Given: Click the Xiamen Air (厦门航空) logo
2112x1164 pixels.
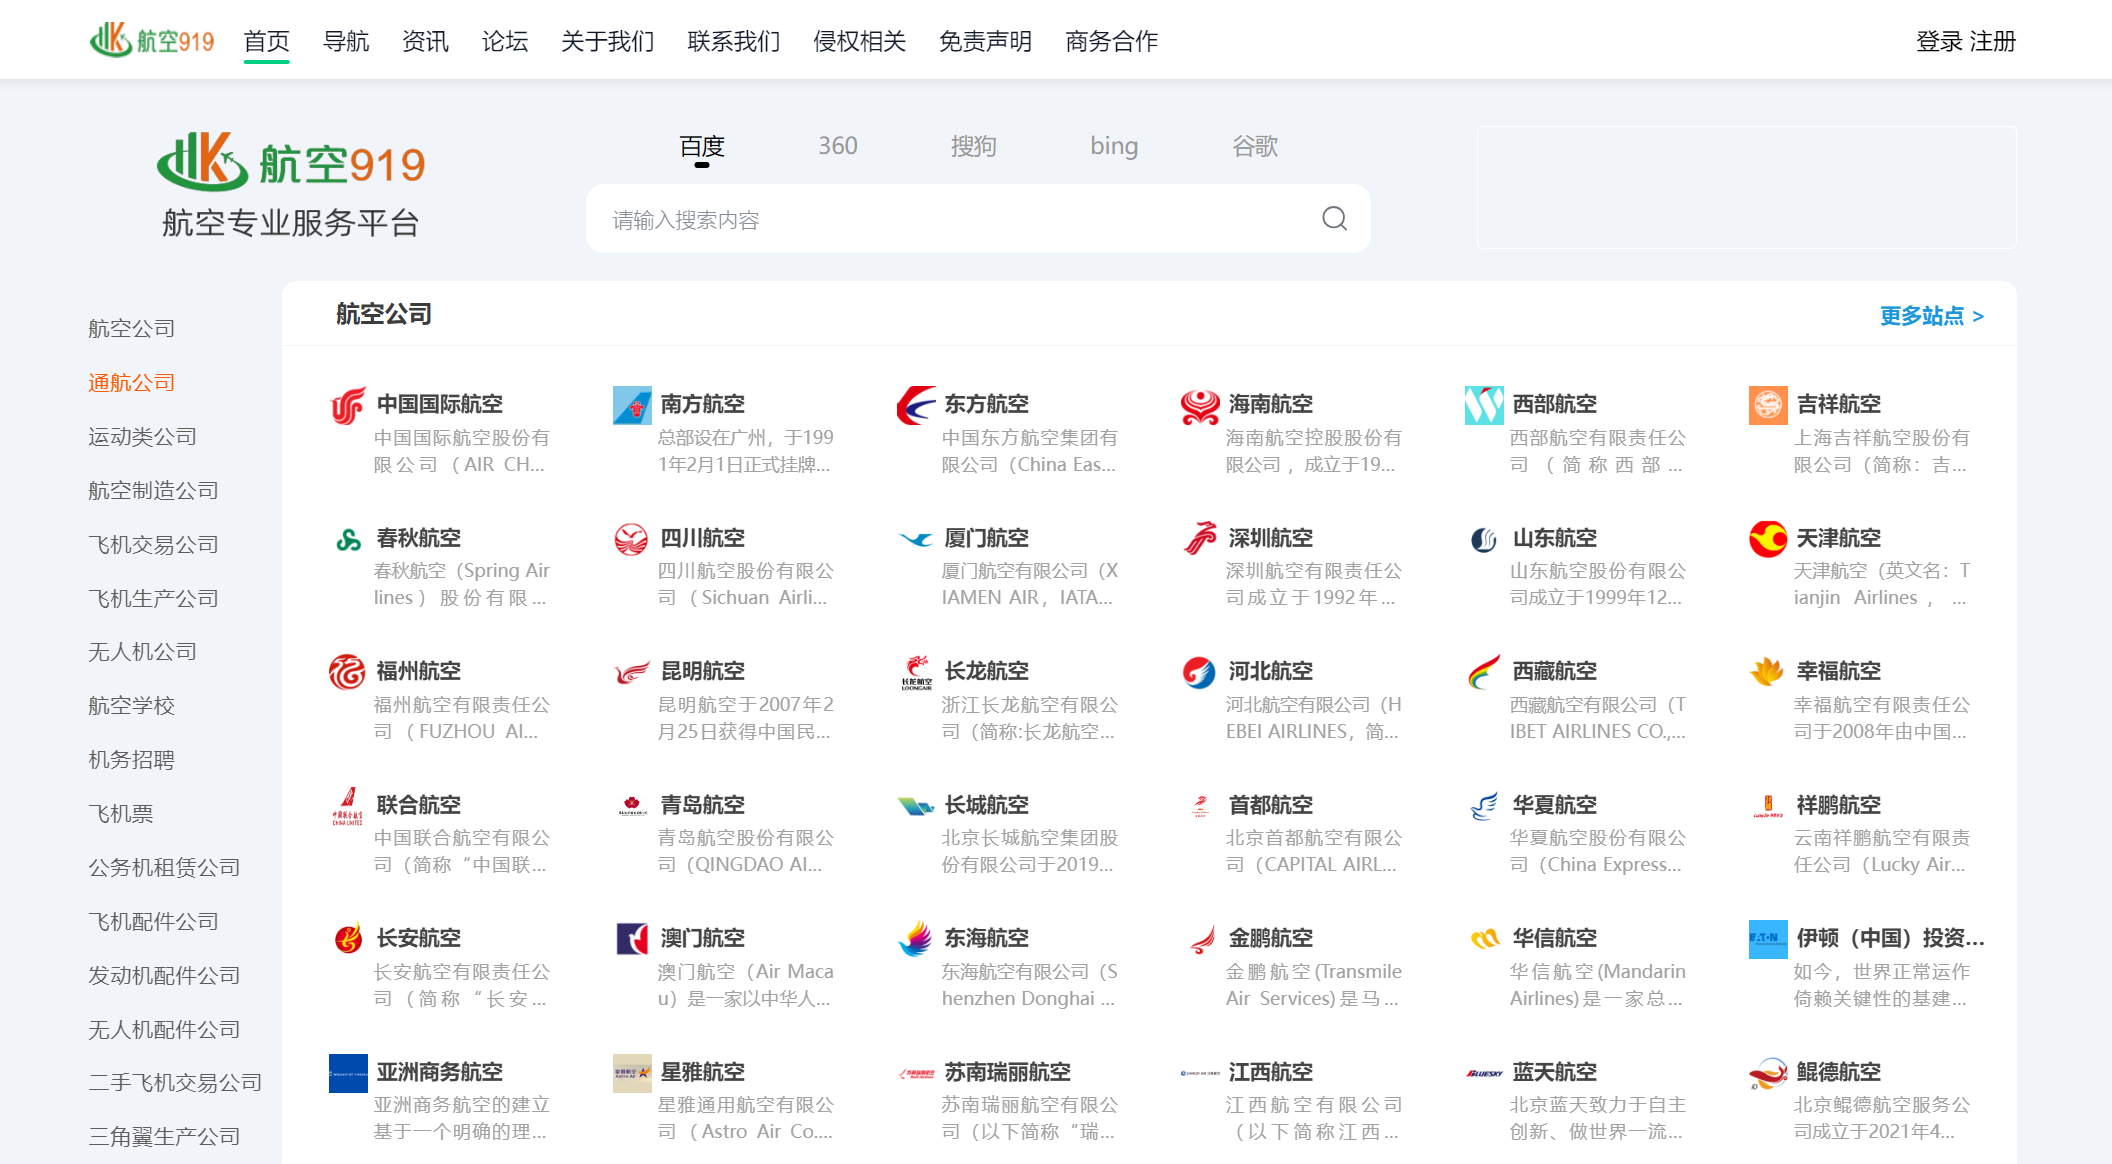Looking at the screenshot, I should pos(916,539).
